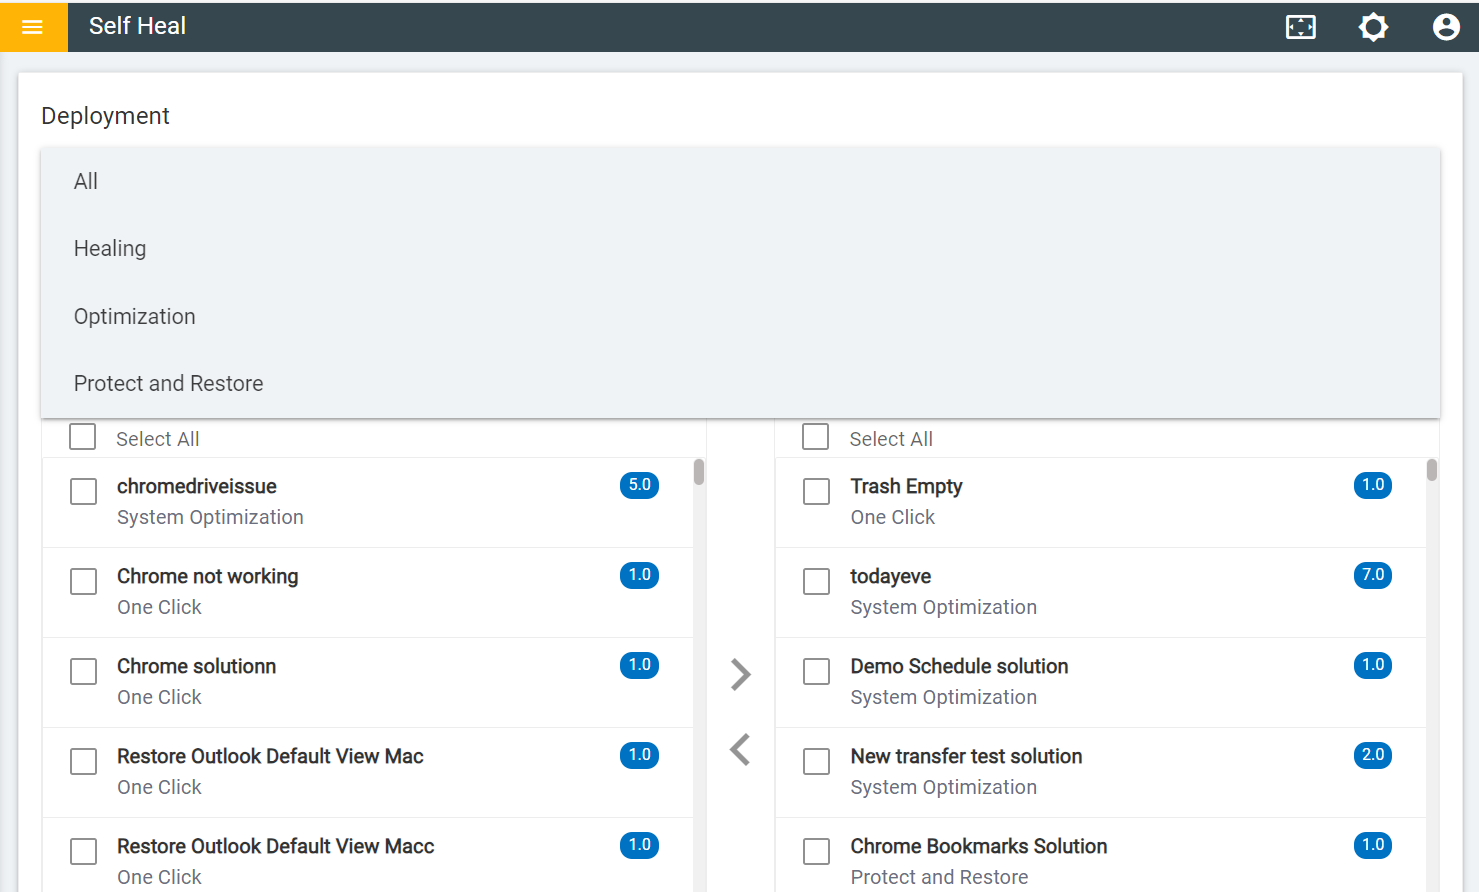Click the right list scrollbar thumb
The width and height of the screenshot is (1479, 892).
(x=1432, y=470)
